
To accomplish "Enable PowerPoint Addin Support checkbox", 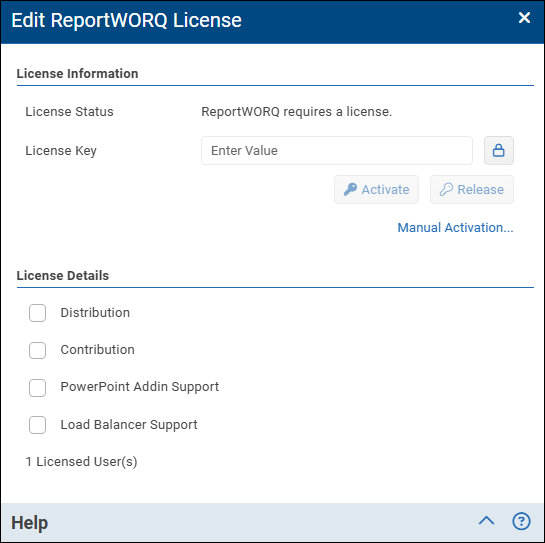I will click(x=38, y=388).
